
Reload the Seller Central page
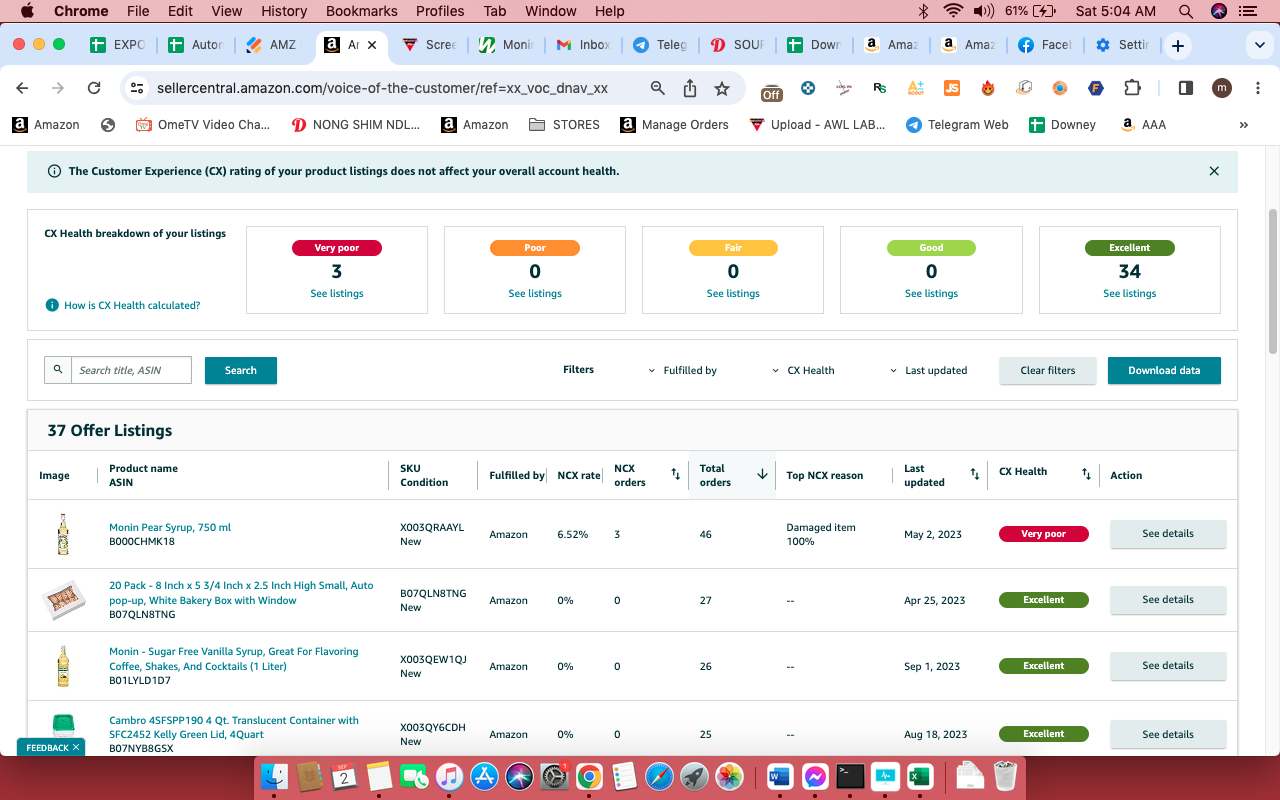point(94,88)
